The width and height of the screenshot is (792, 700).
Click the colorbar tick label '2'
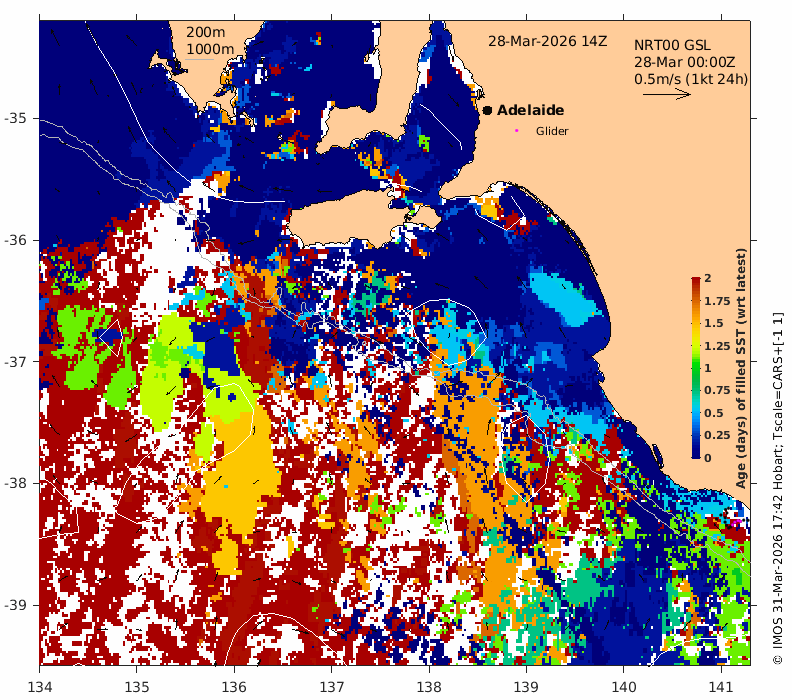pyautogui.click(x=708, y=278)
